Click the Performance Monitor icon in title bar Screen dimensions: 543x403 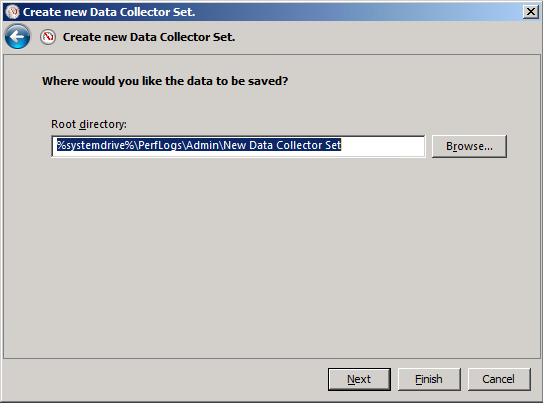pos(12,12)
